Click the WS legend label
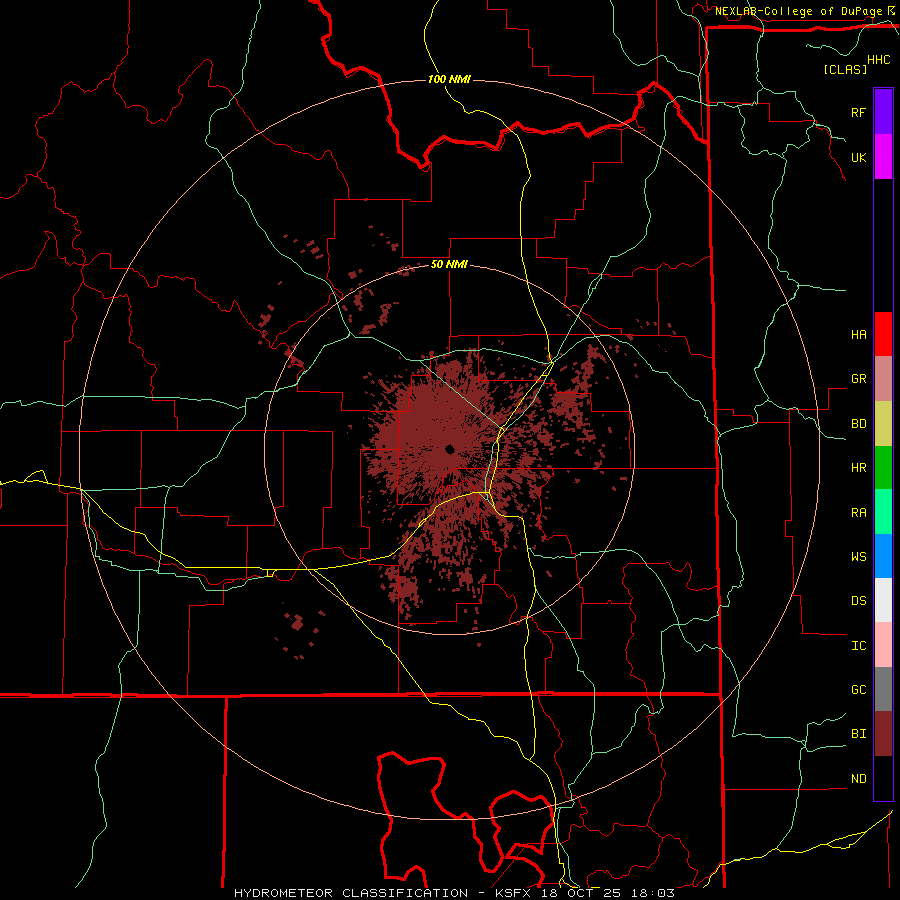The image size is (900, 900). (x=858, y=557)
